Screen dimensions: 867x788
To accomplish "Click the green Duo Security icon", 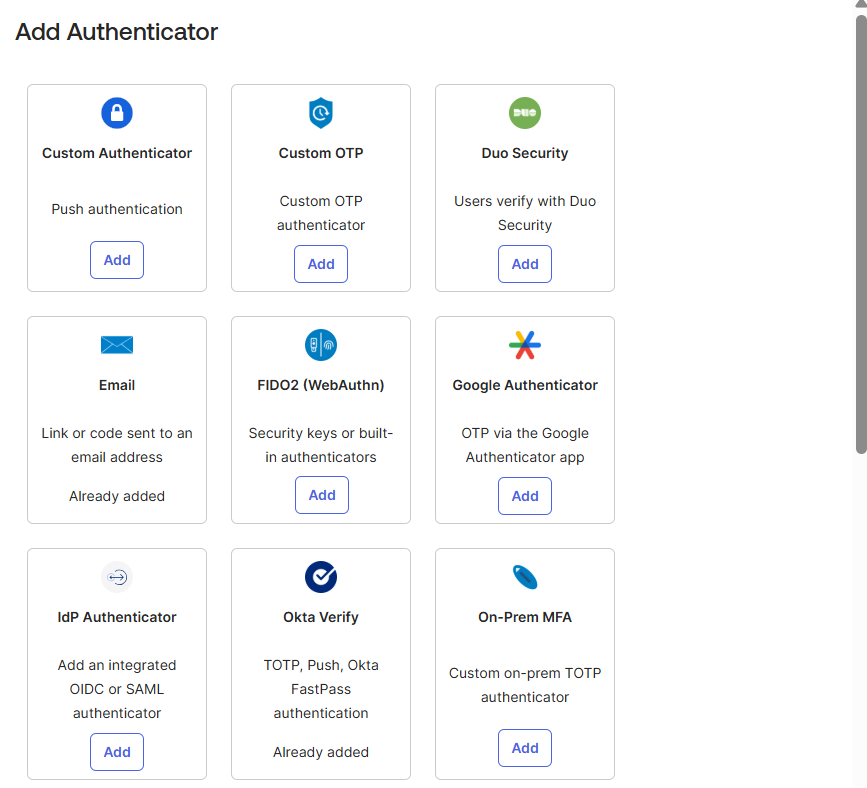I will tap(525, 113).
